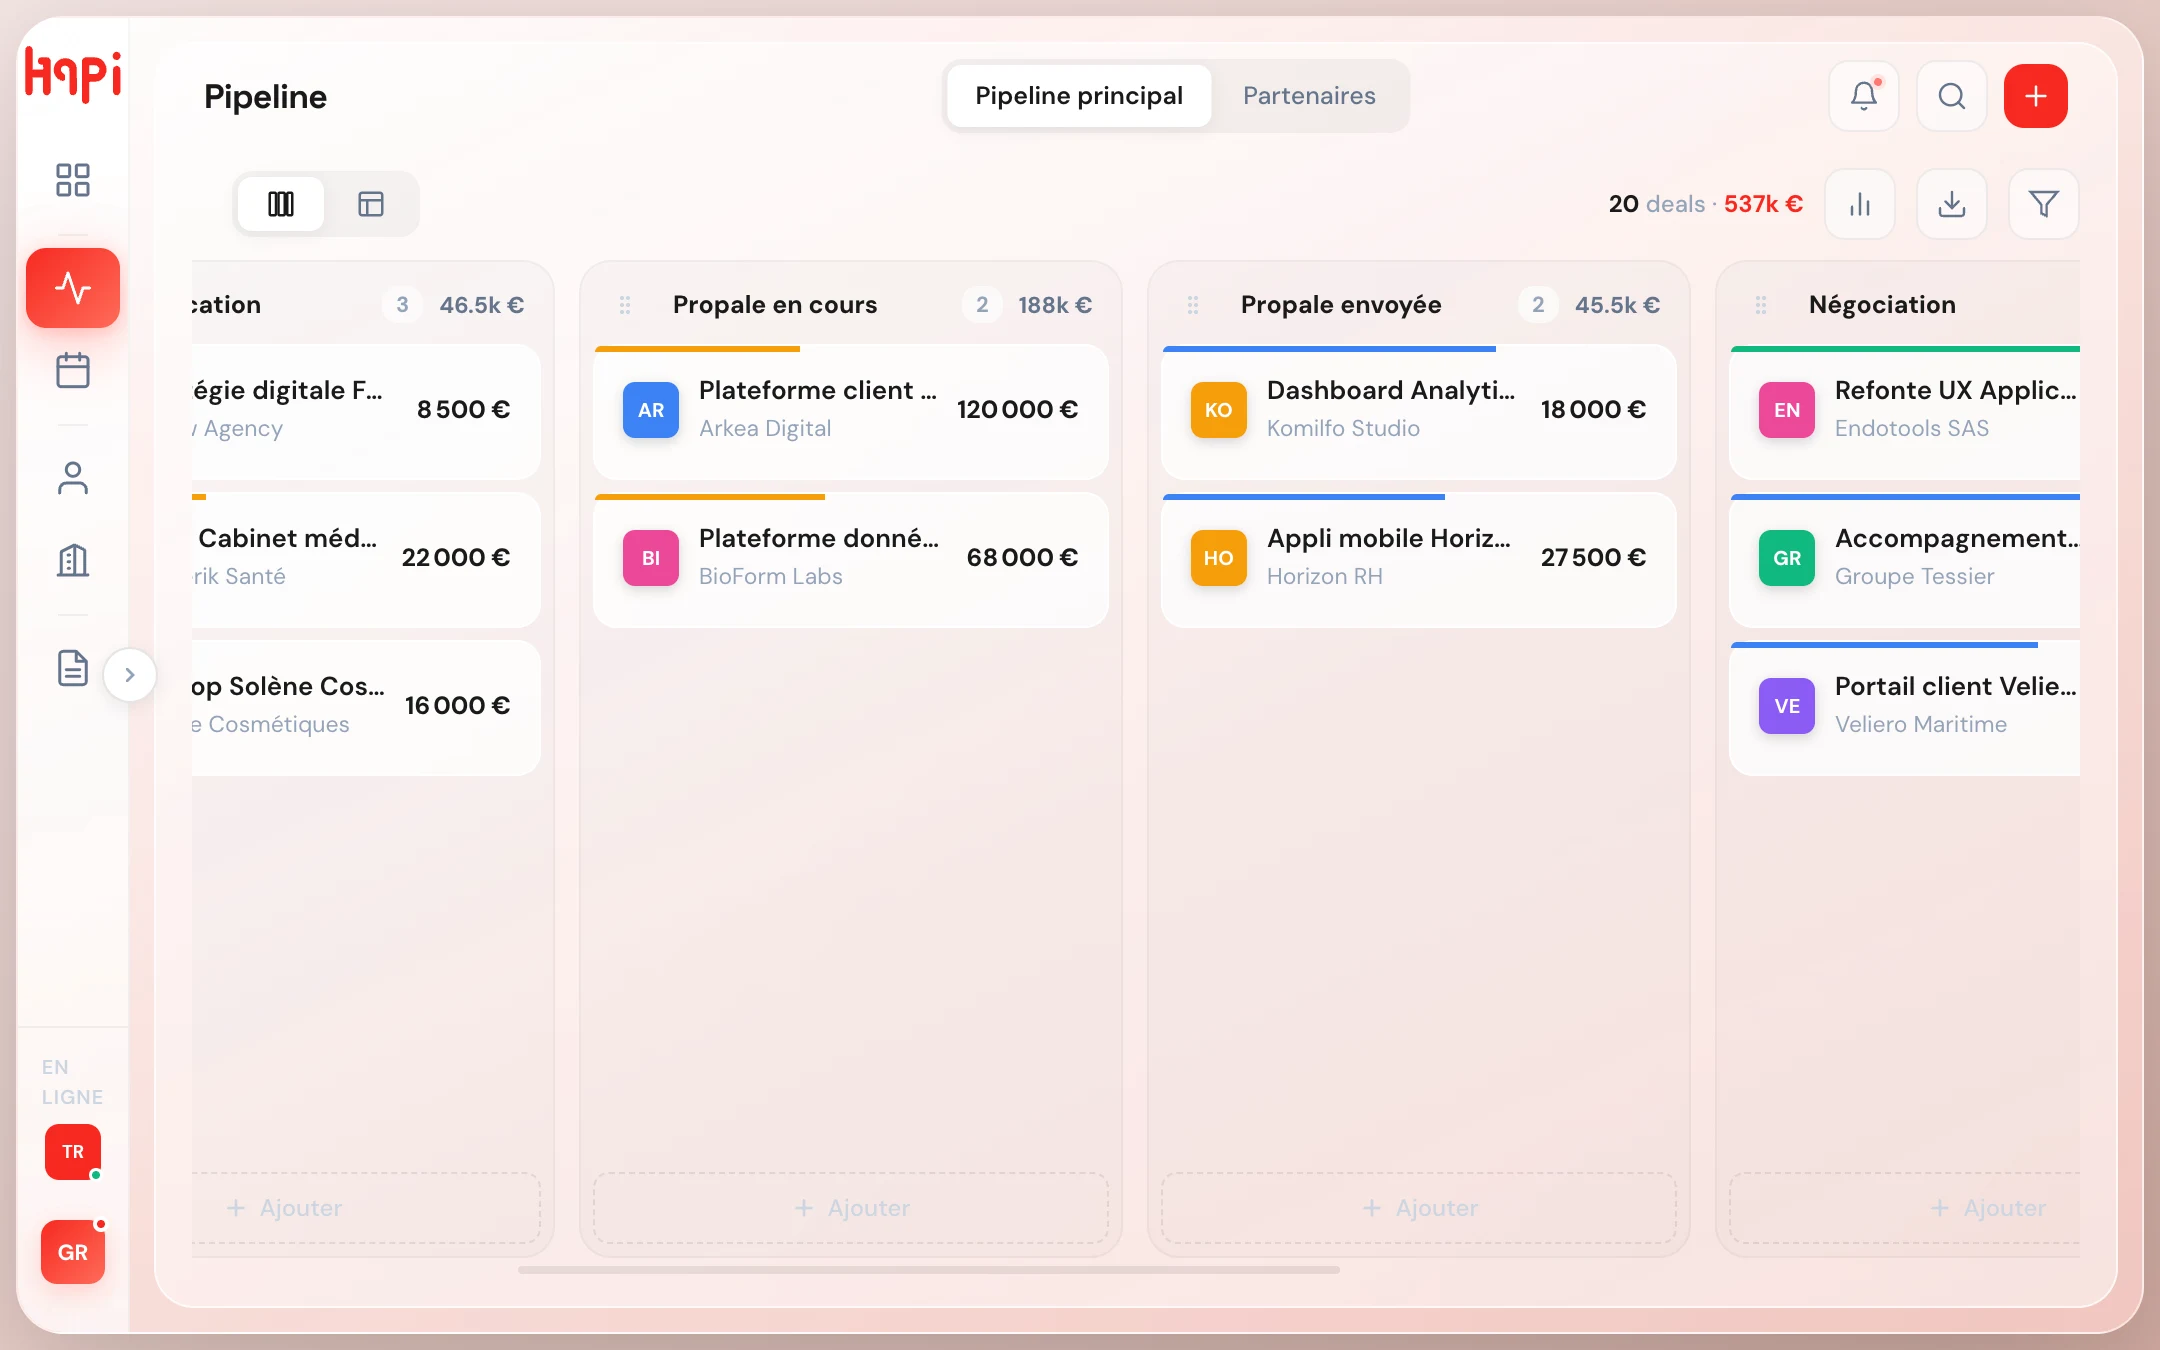Click the GR user avatar

coord(73,1252)
